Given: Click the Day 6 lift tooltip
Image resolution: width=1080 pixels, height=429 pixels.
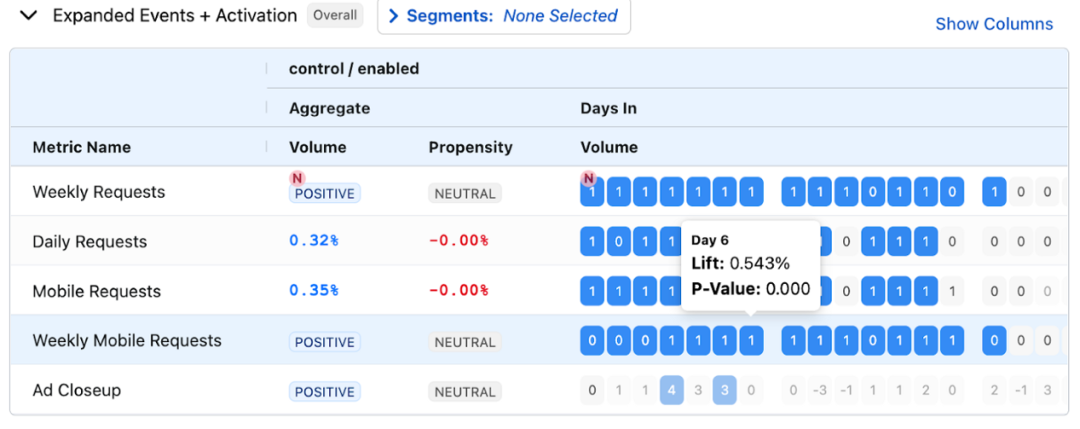Looking at the screenshot, I should pos(750,265).
